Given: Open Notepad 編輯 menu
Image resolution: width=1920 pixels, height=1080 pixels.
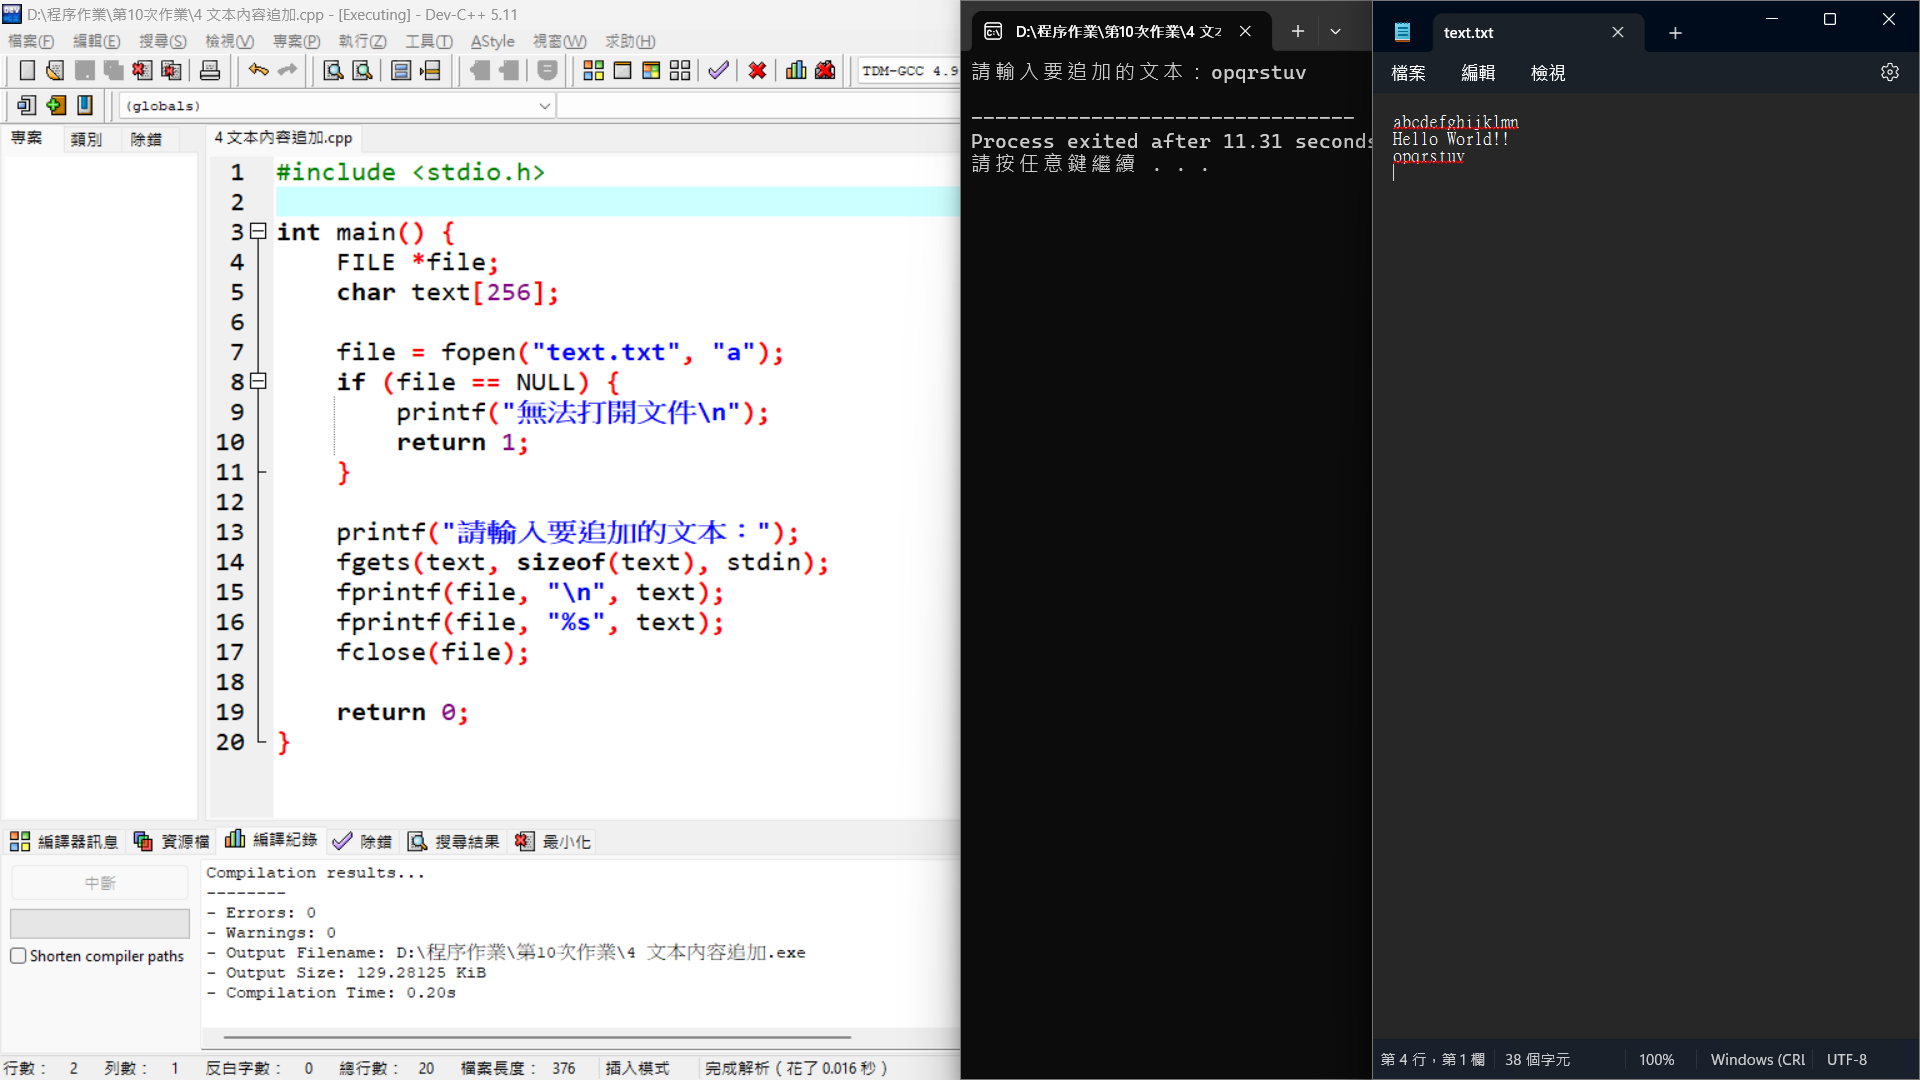Looking at the screenshot, I should (x=1477, y=73).
